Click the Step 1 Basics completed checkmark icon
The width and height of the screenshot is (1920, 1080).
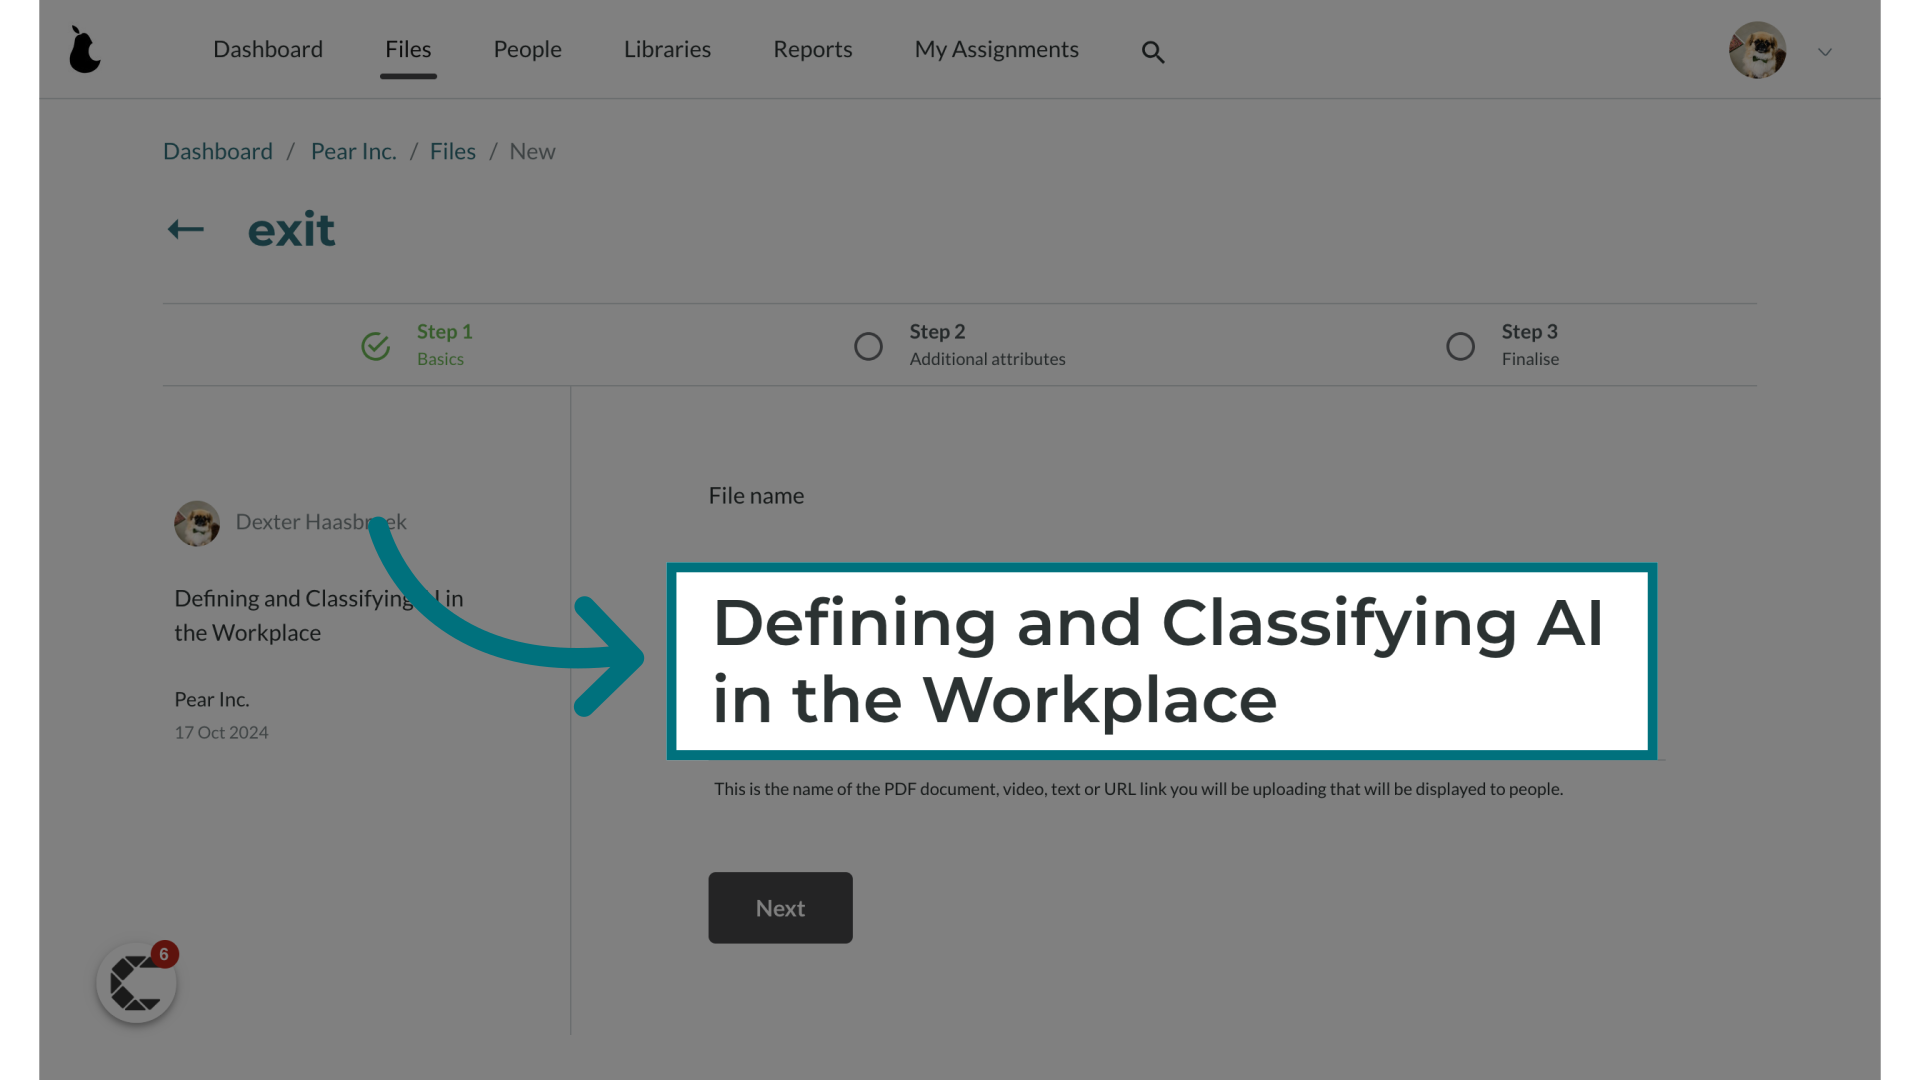(375, 344)
